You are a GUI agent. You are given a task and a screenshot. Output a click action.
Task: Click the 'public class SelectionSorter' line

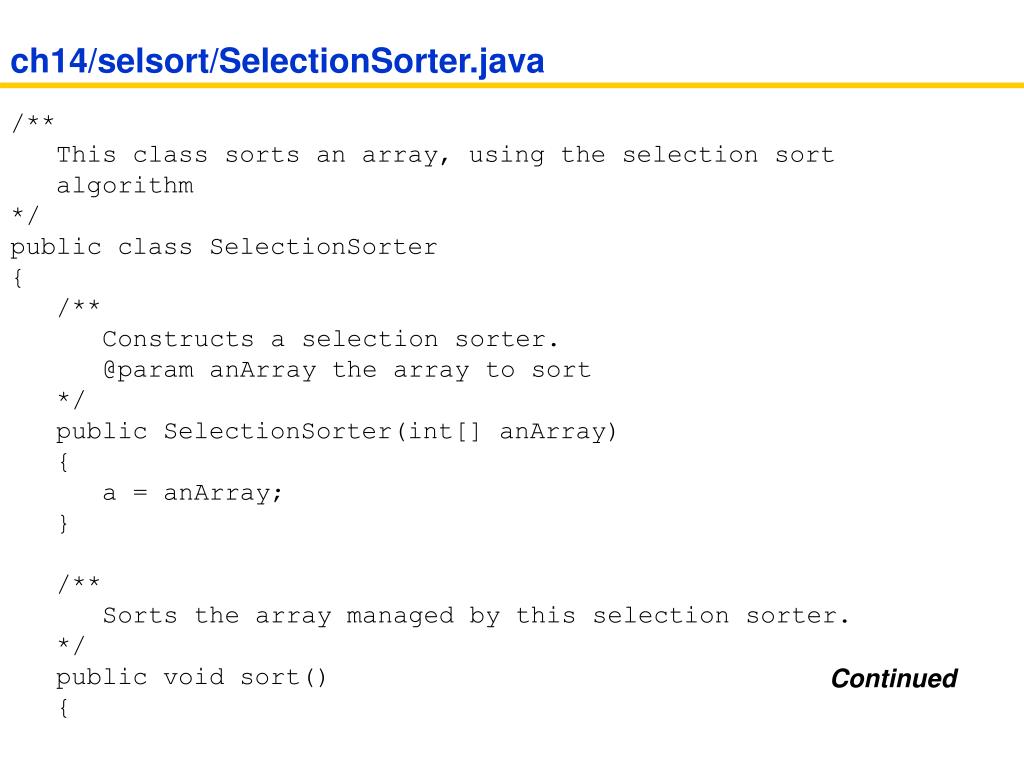(223, 247)
